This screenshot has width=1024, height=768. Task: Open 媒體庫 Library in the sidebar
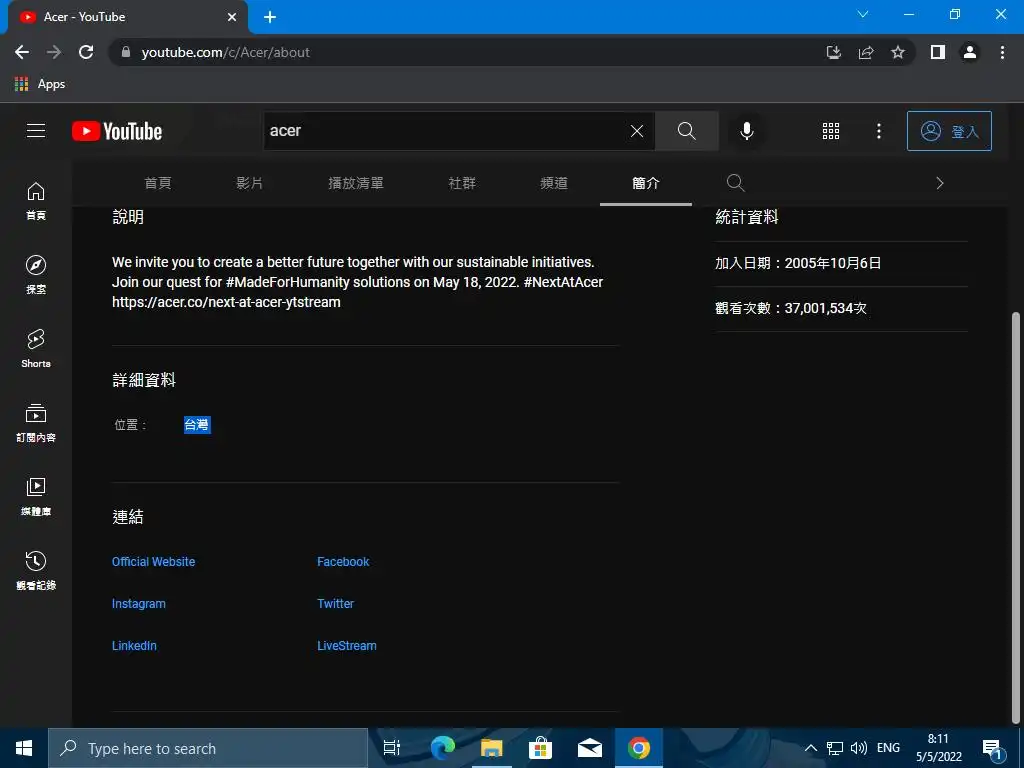click(x=36, y=496)
